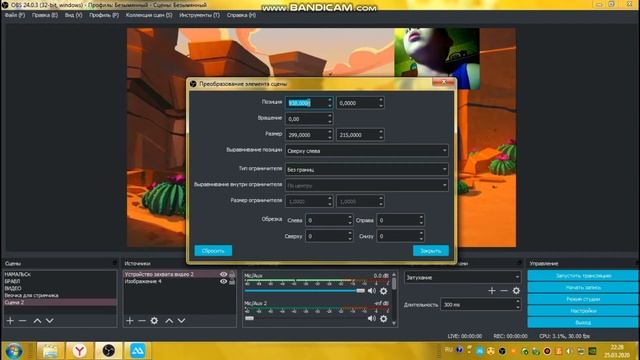
Task: Lock the Изображение 4 source
Action: [232, 281]
